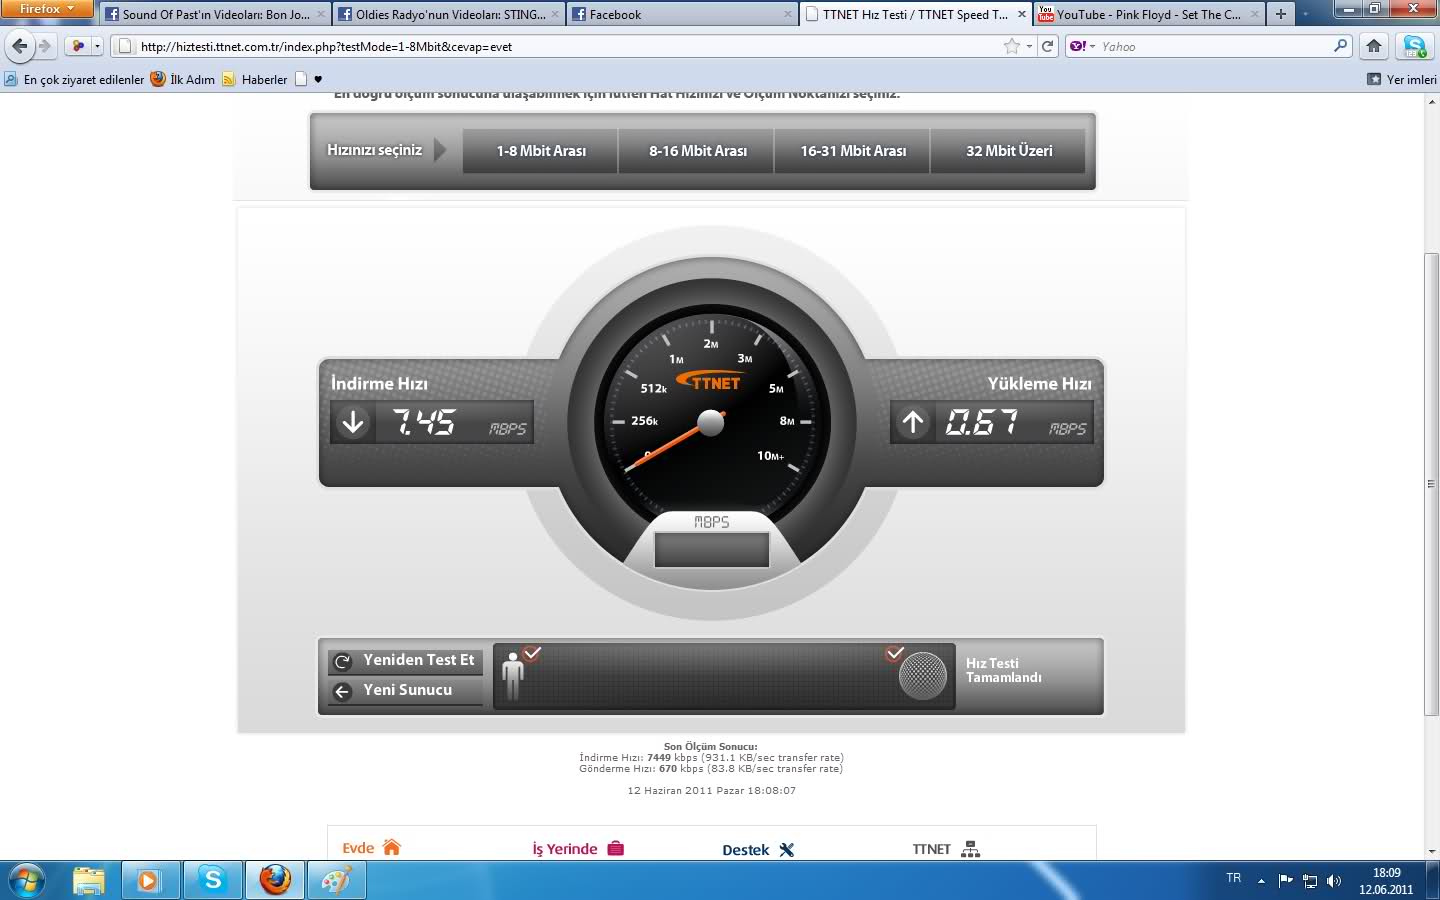Click the TR language indicator
1440x900 pixels.
(1233, 878)
